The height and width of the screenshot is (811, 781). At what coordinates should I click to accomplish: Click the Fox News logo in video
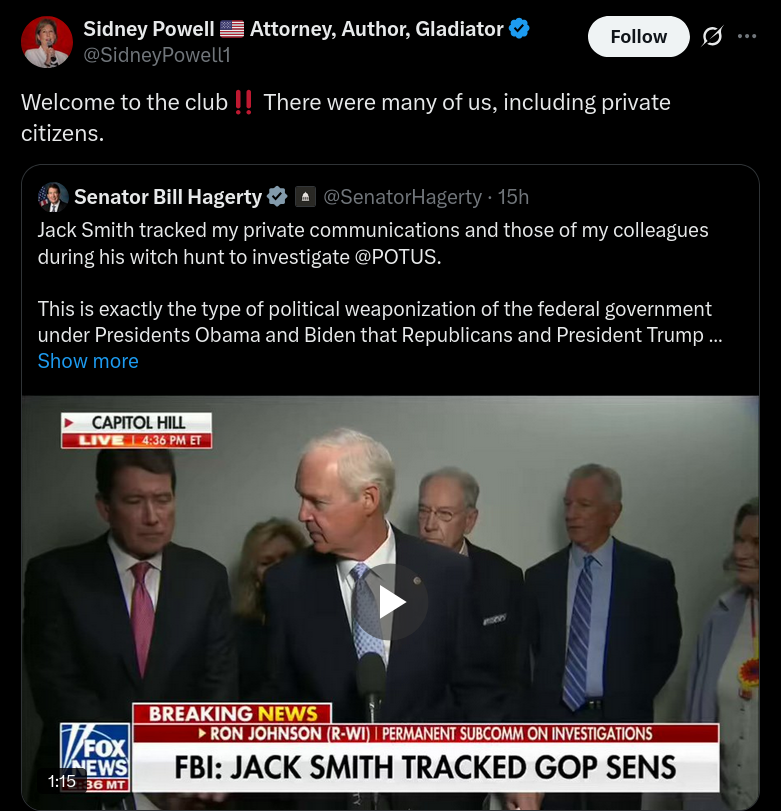(95, 755)
